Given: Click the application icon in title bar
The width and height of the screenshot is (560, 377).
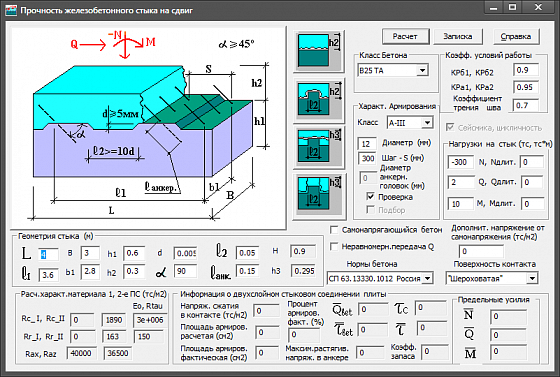Looking at the screenshot, I should coord(11,10).
